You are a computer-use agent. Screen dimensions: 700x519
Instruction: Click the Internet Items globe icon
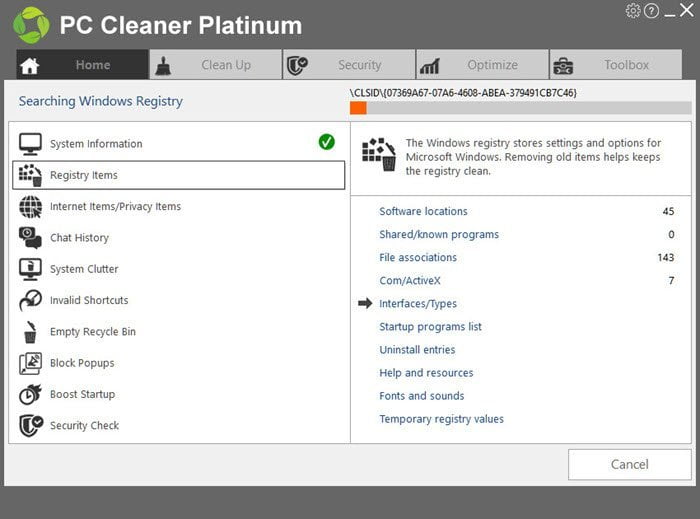tap(30, 207)
